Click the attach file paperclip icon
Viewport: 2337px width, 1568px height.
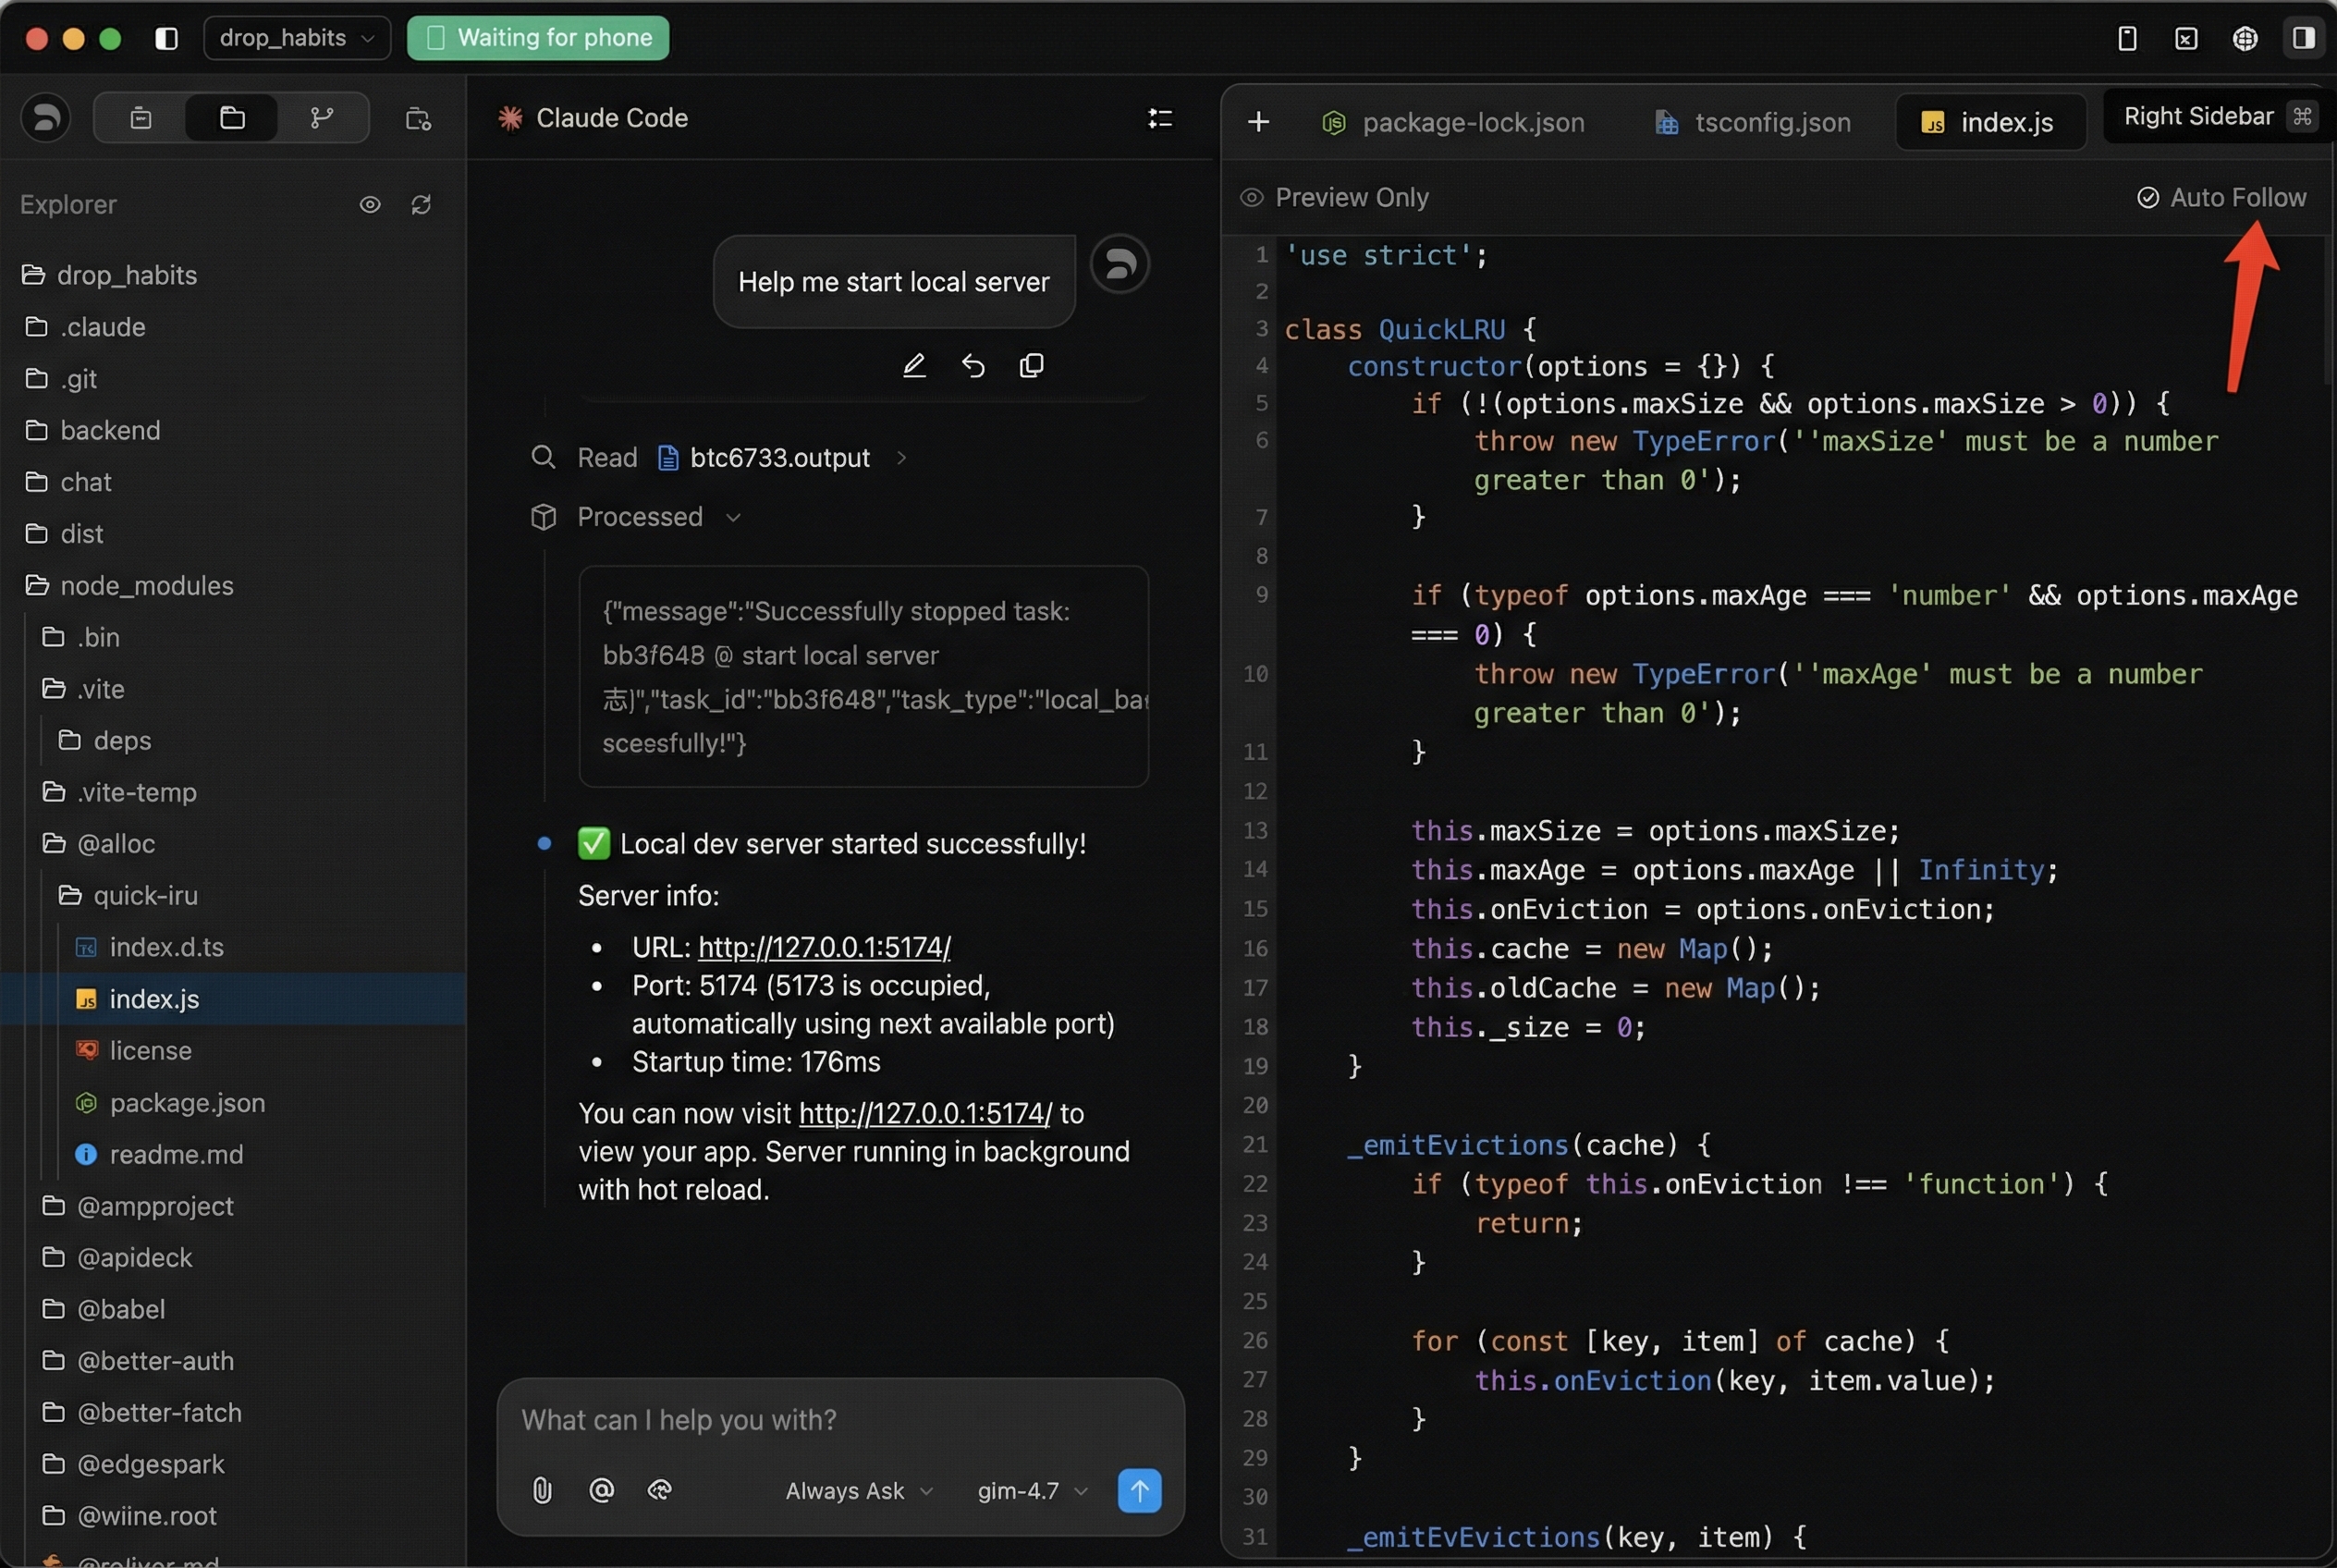(x=542, y=1490)
